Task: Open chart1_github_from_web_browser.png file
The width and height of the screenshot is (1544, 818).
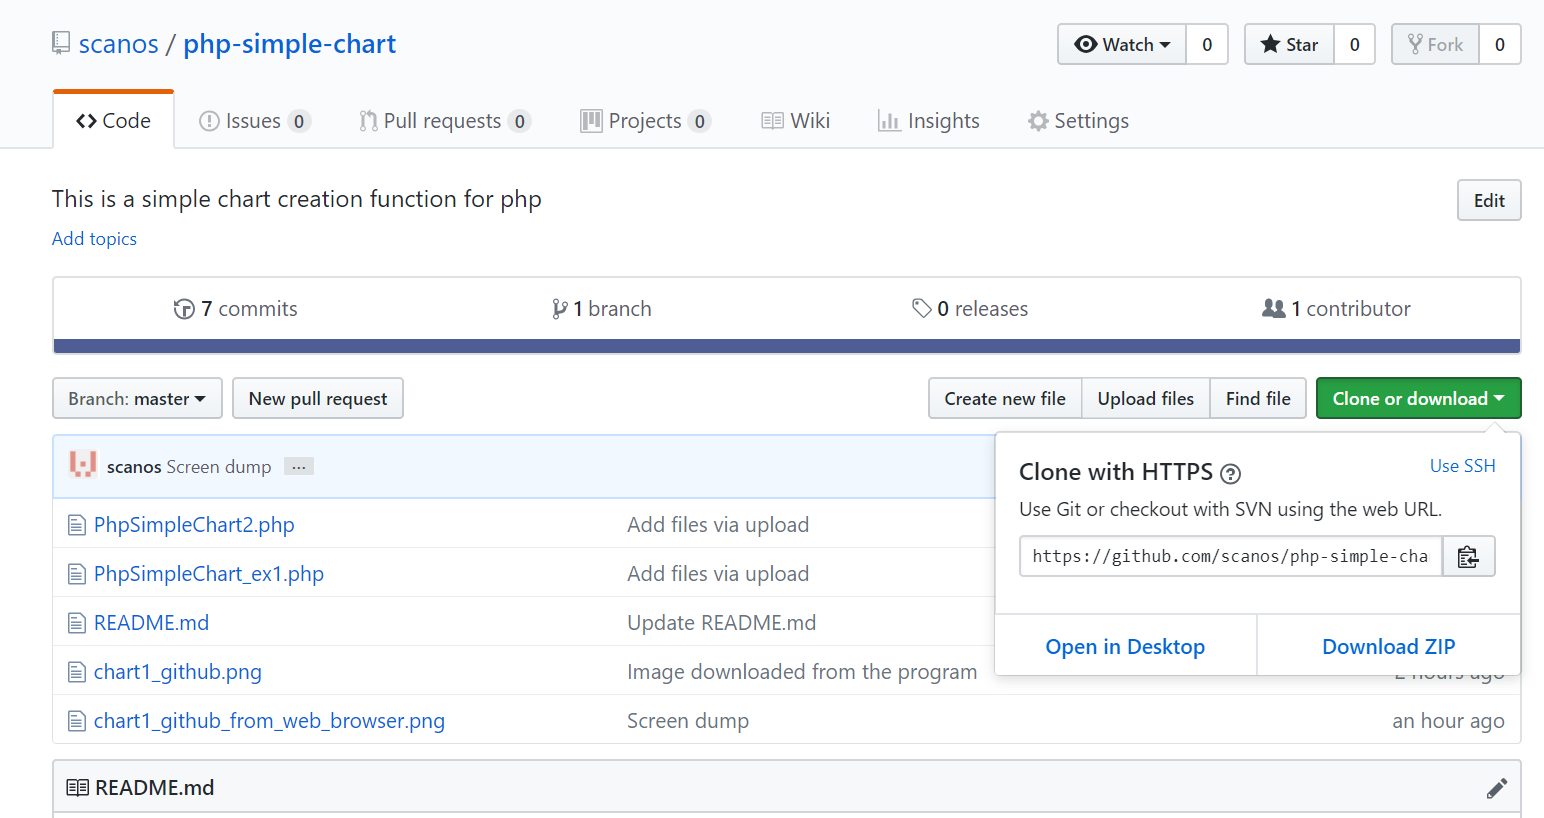Action: click(x=269, y=721)
